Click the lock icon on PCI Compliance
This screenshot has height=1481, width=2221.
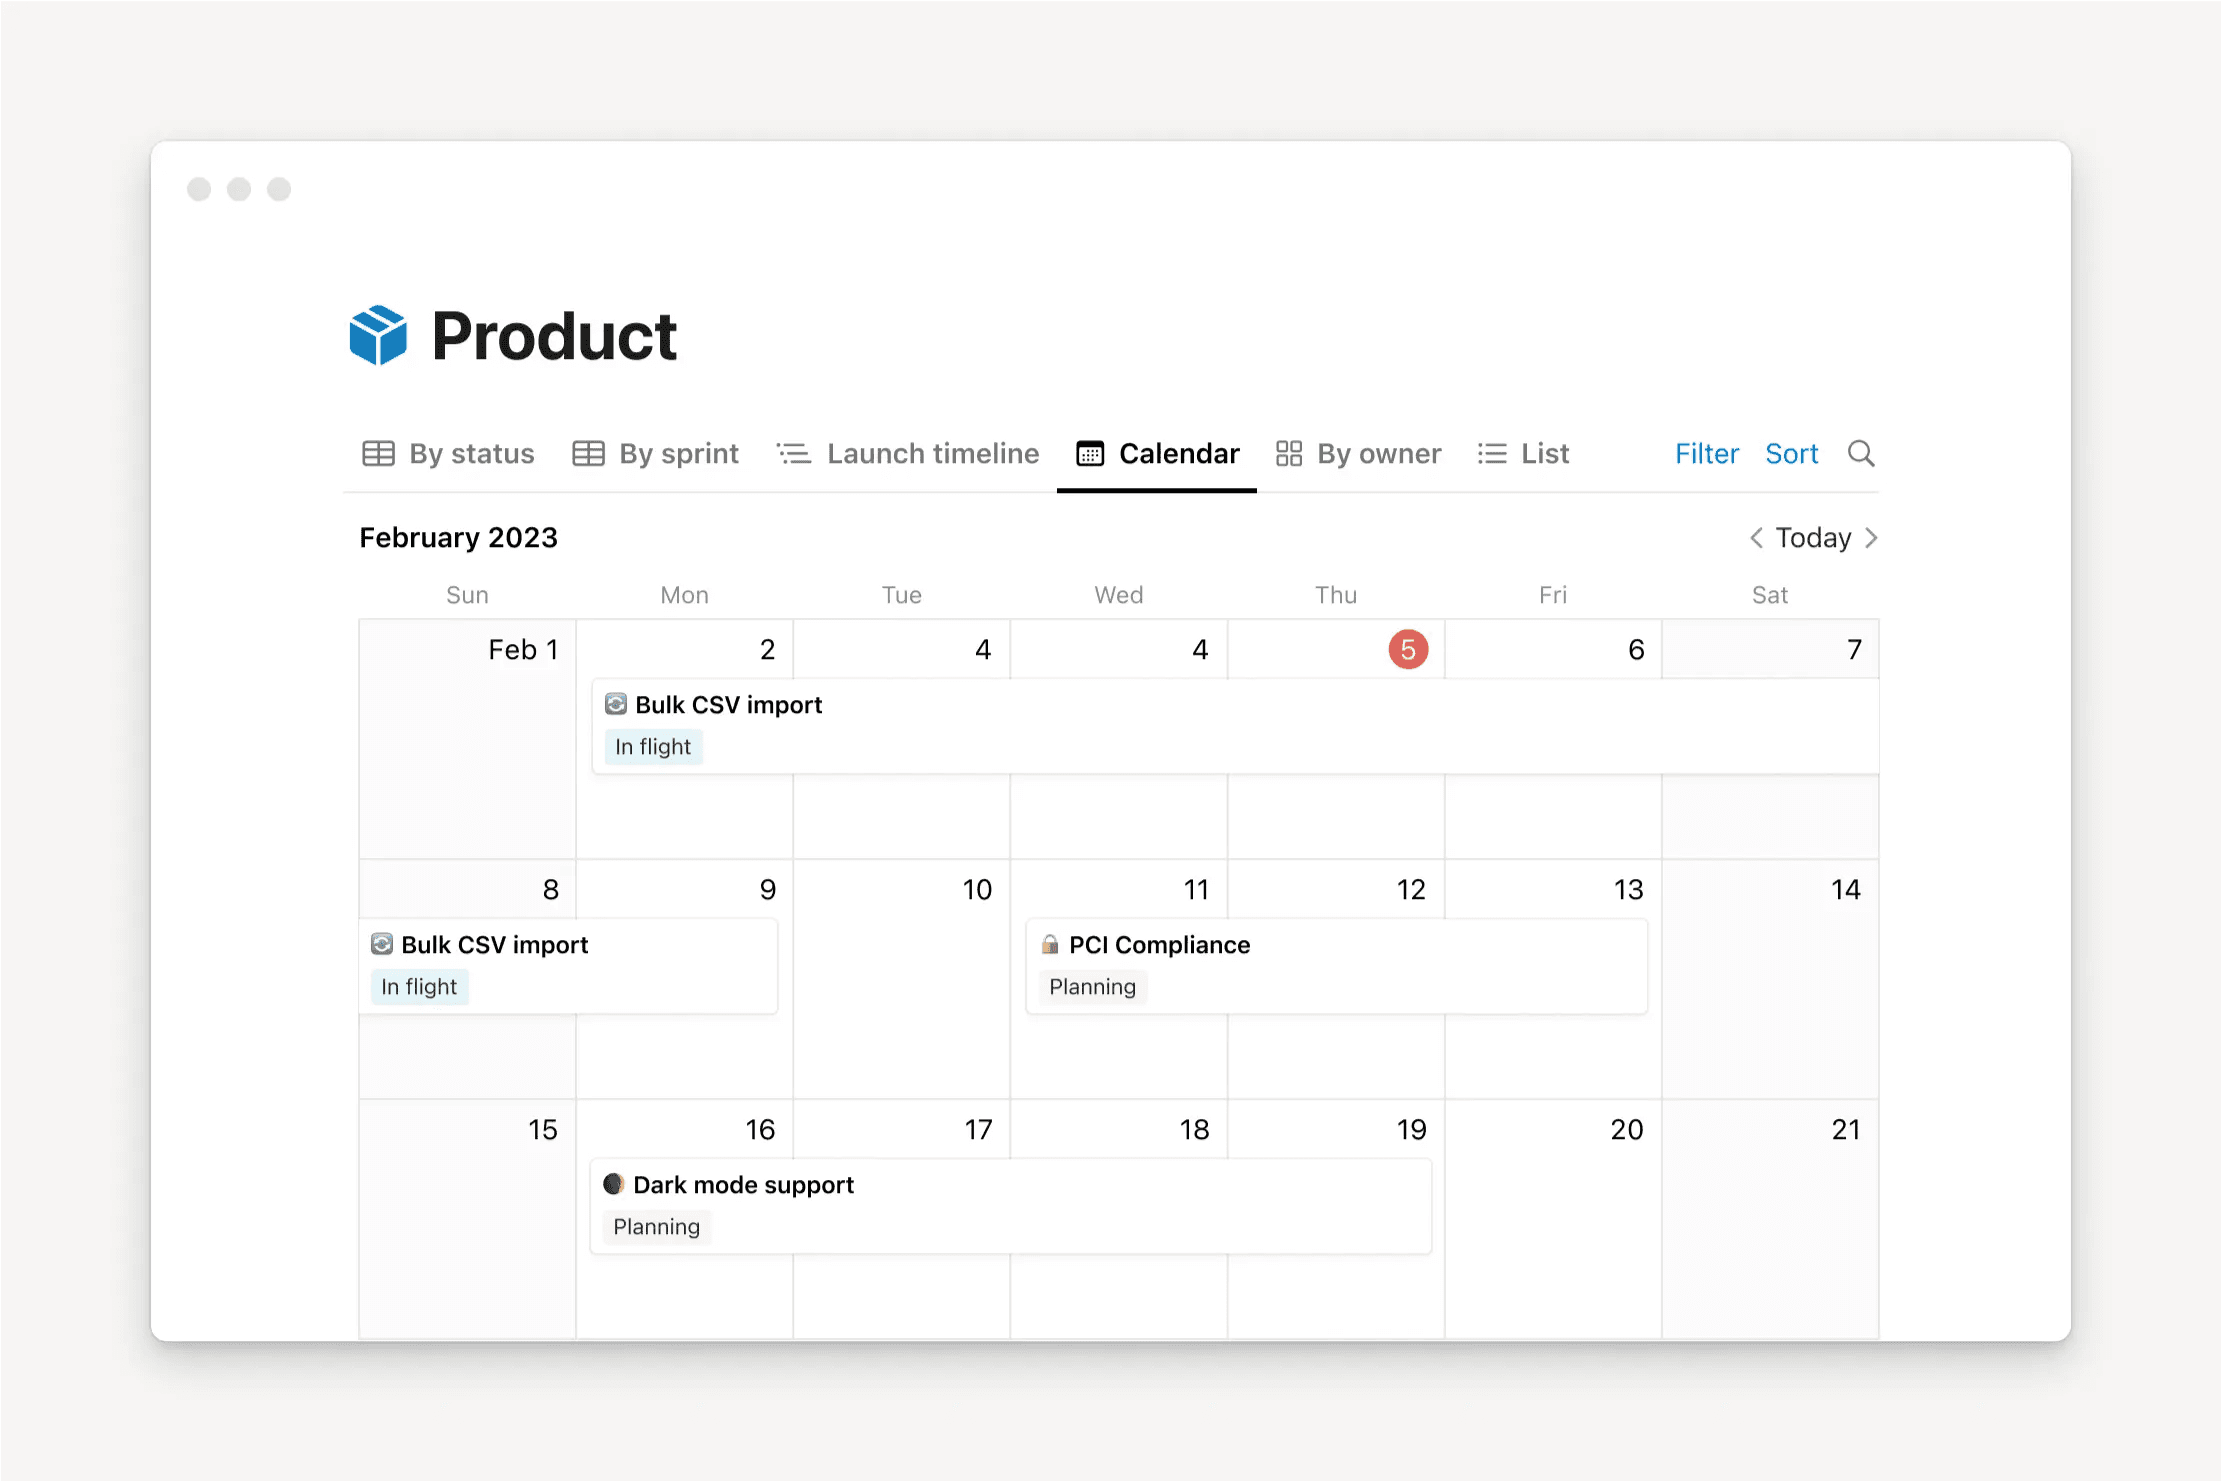(1050, 944)
